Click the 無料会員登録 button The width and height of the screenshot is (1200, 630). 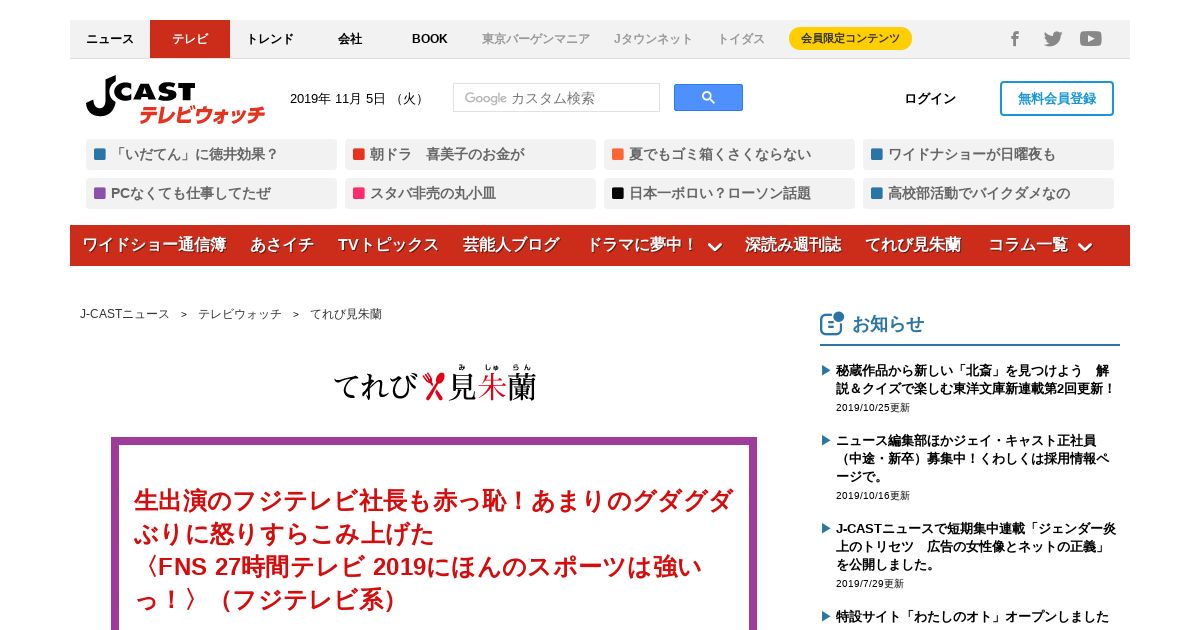1057,98
